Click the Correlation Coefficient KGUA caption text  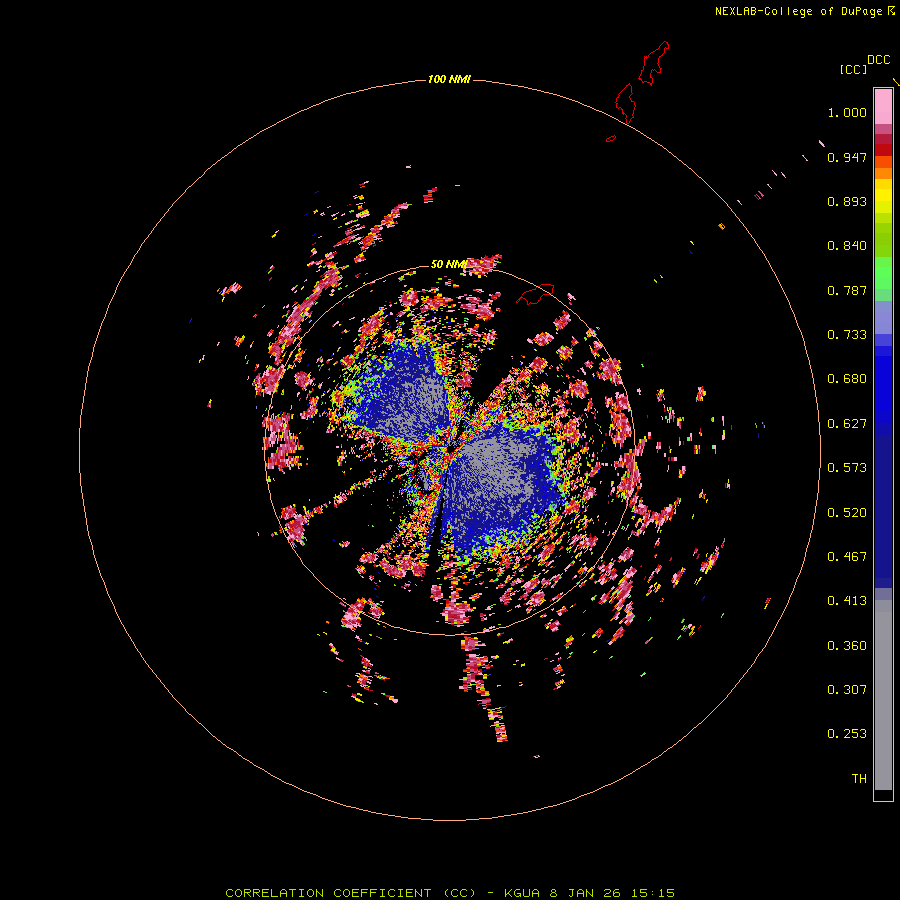coord(450,893)
